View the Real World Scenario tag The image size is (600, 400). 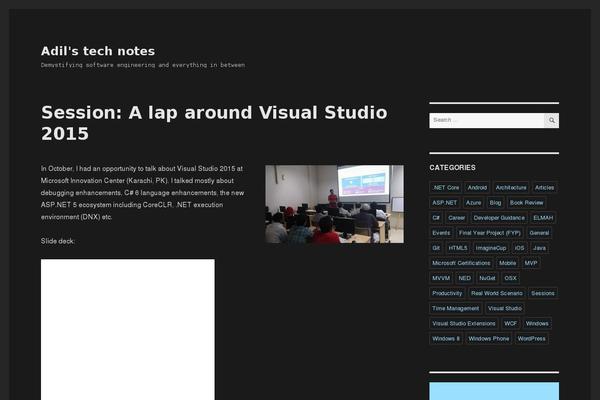tap(497, 293)
